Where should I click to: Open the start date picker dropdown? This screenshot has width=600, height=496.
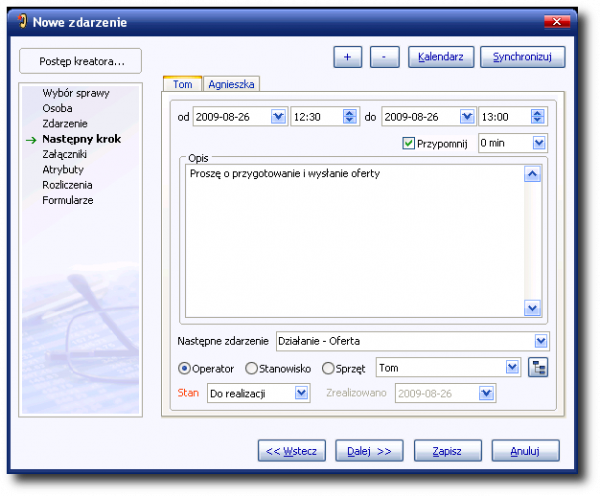277,117
